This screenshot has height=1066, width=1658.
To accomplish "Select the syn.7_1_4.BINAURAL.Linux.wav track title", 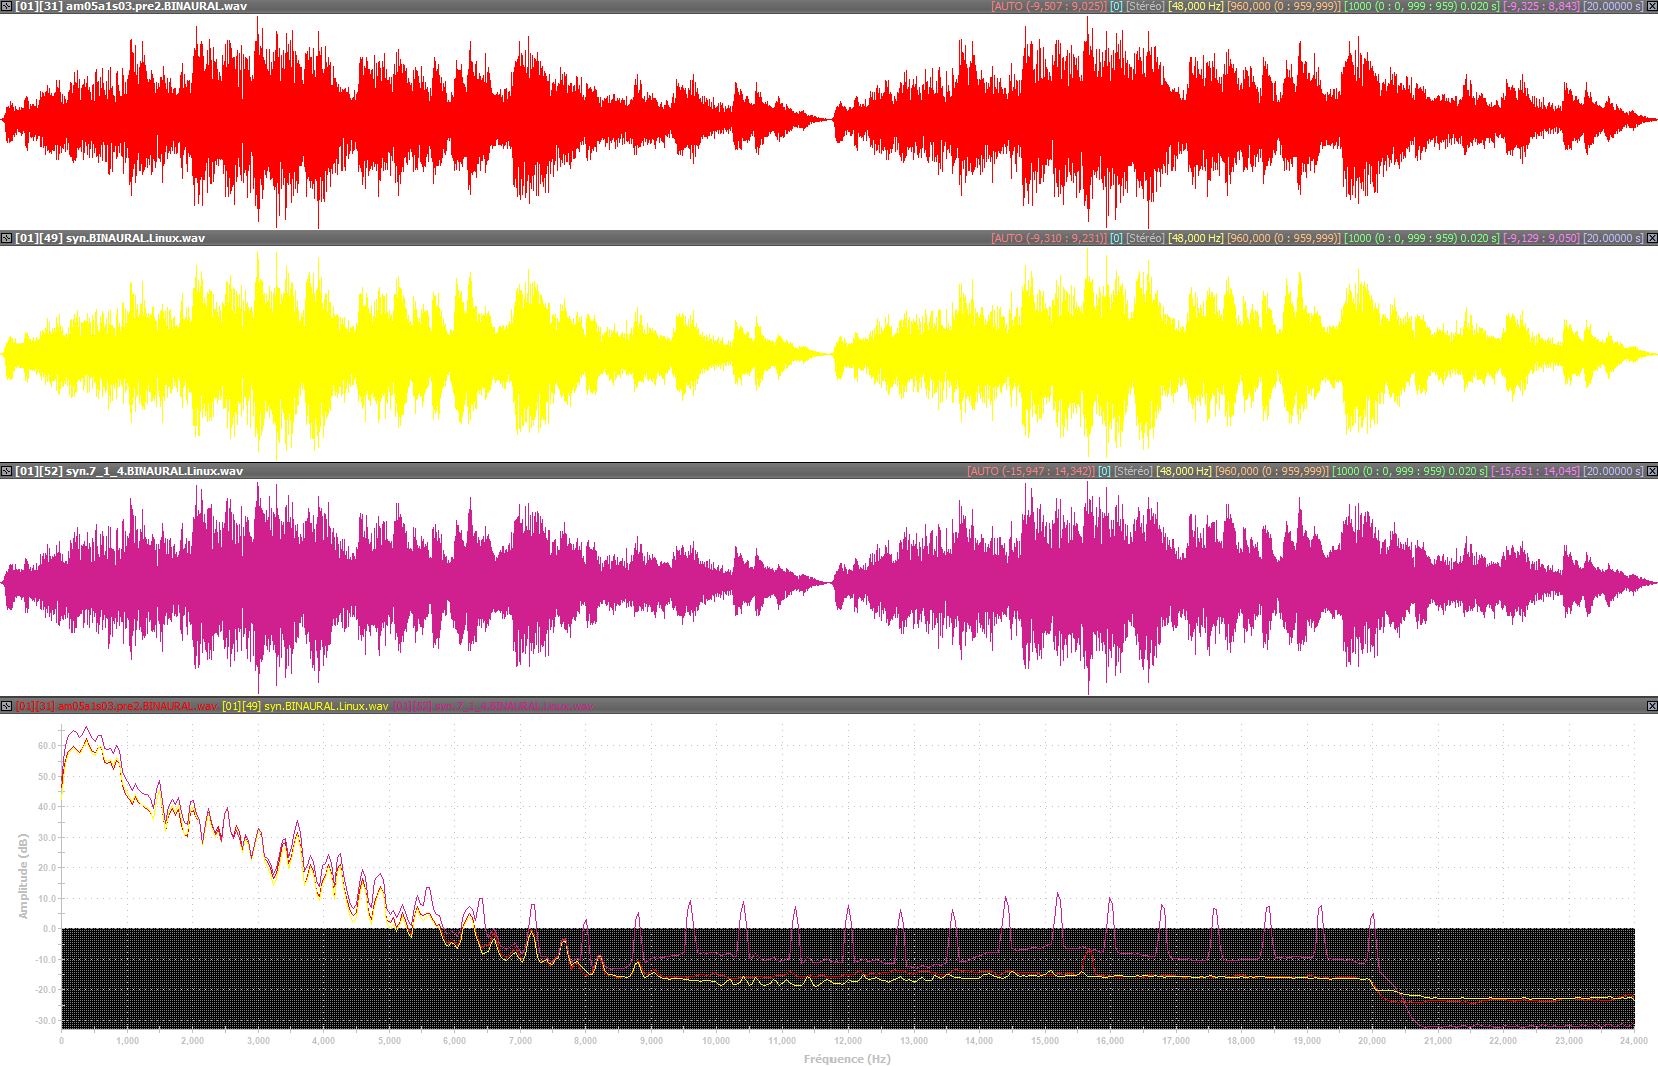I will point(129,471).
